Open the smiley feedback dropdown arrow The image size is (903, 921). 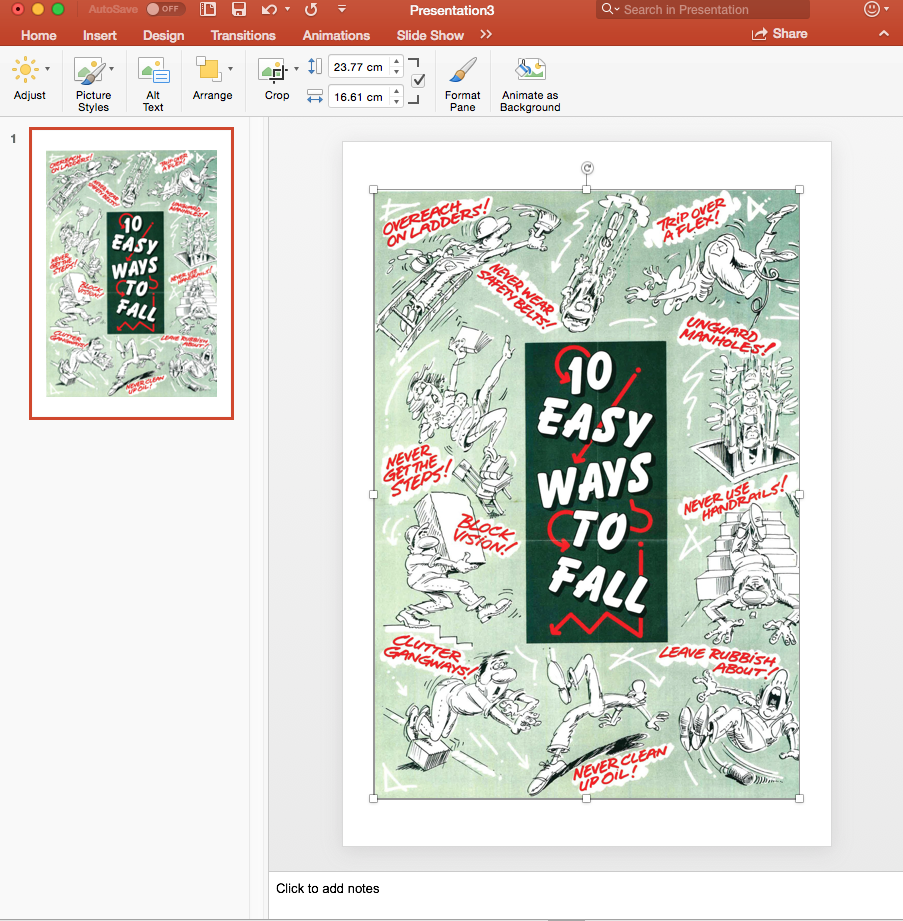(887, 9)
